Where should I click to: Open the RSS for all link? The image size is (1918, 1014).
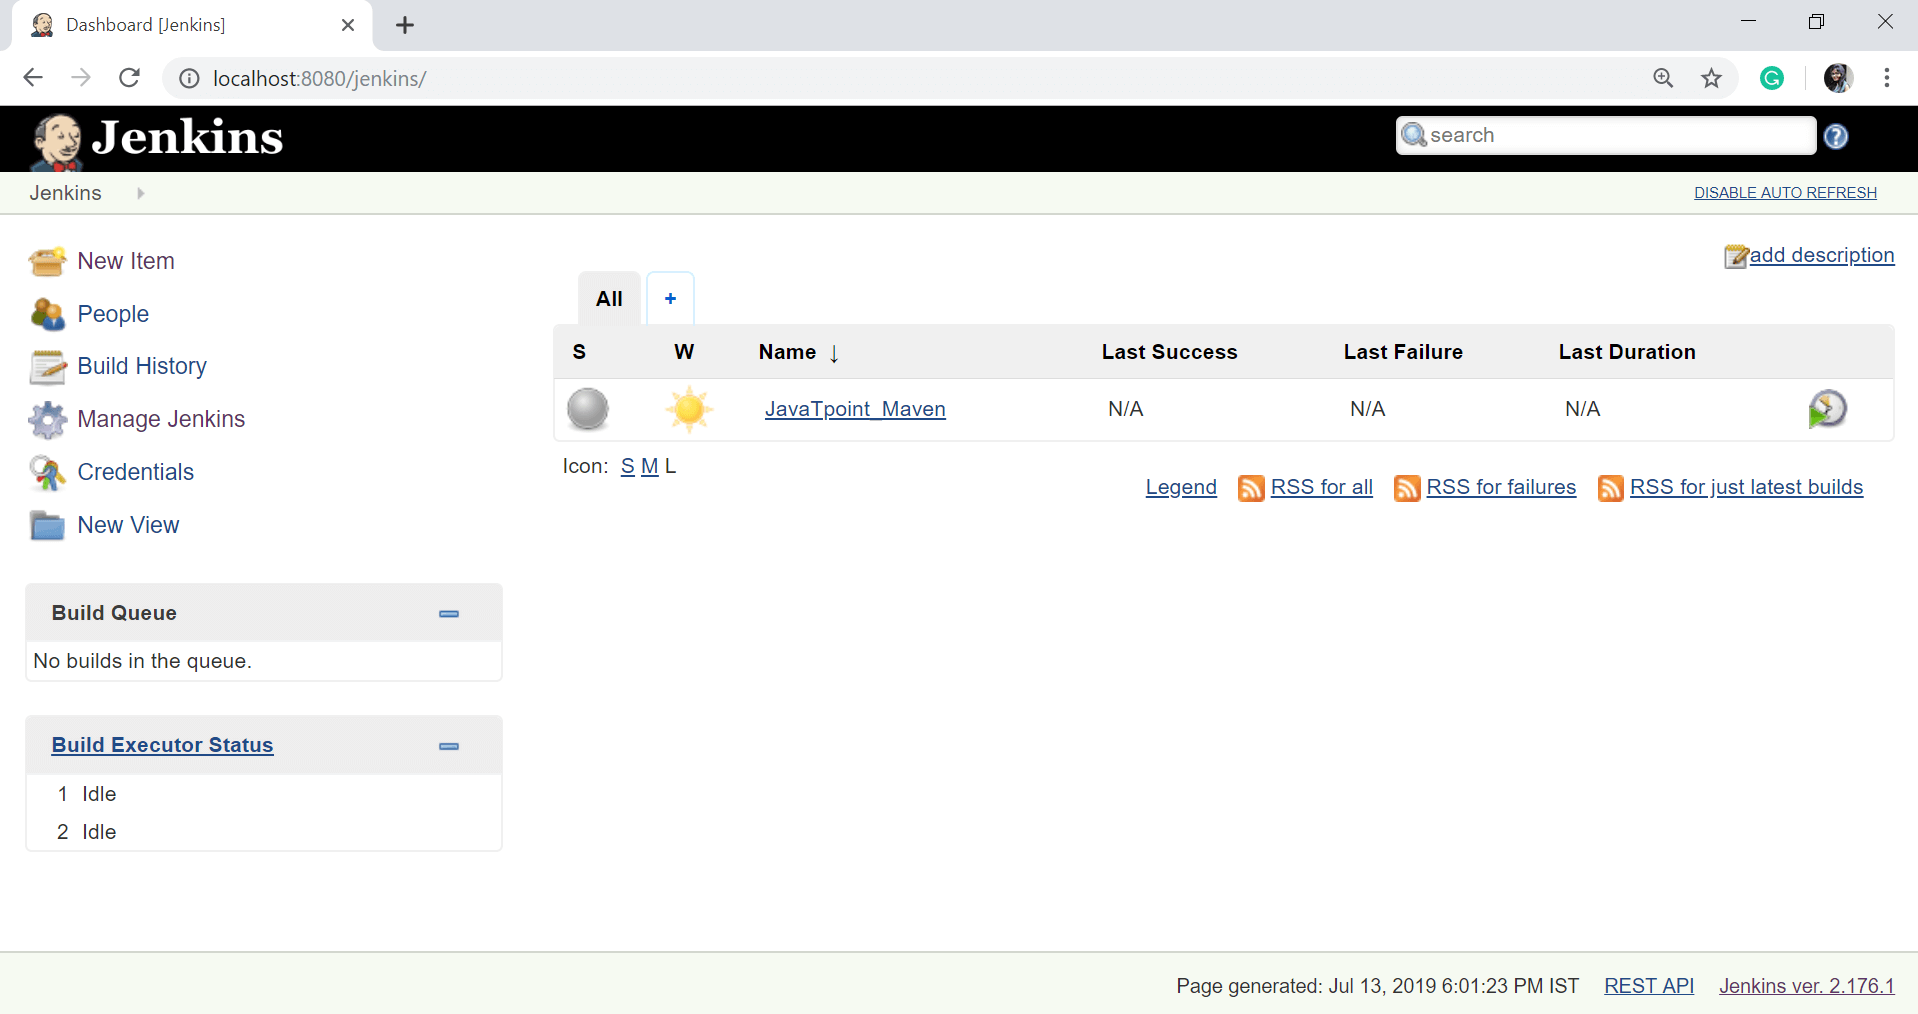pyautogui.click(x=1321, y=487)
